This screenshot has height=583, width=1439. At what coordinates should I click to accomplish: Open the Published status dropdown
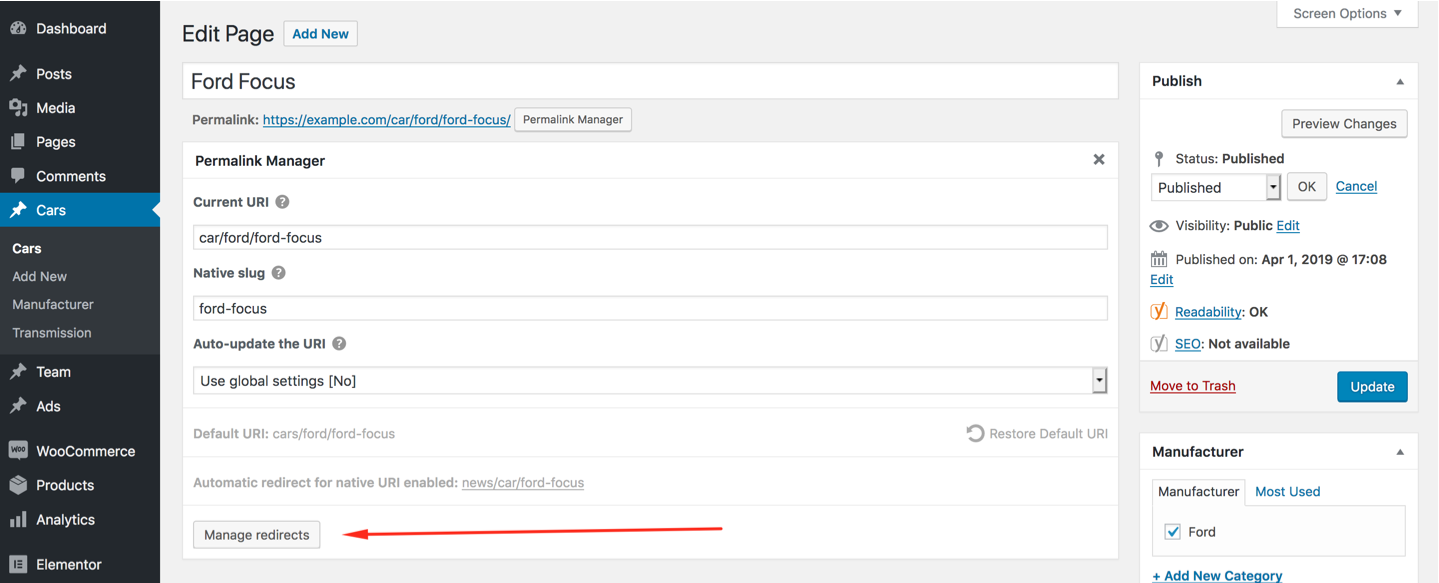pyautogui.click(x=1216, y=187)
